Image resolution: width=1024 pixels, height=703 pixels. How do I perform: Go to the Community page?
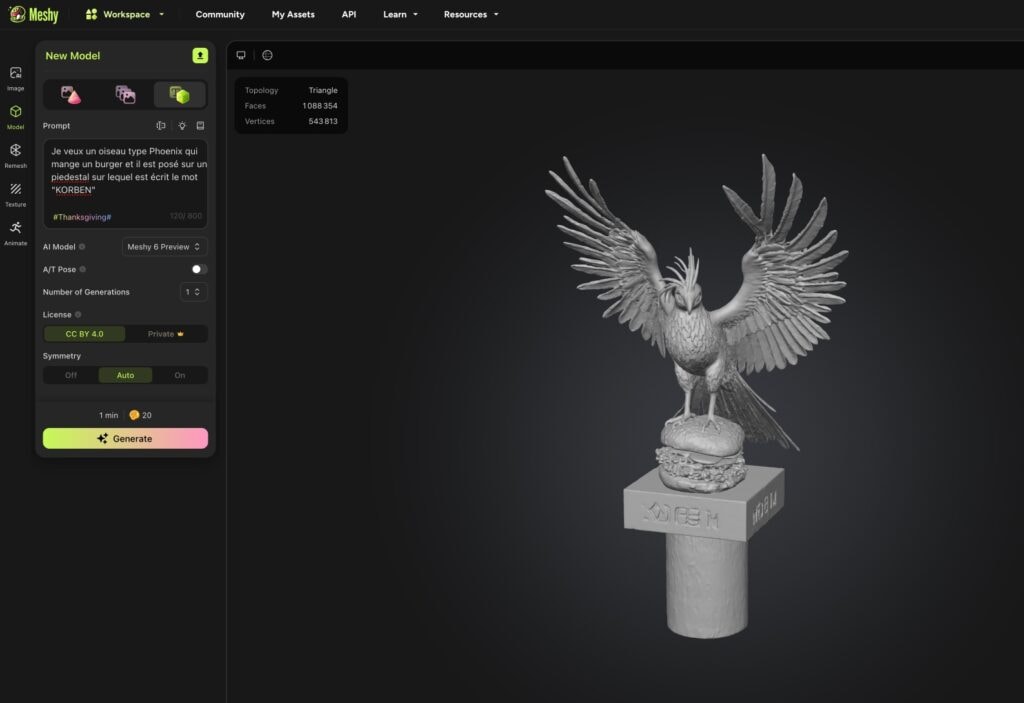pos(220,14)
